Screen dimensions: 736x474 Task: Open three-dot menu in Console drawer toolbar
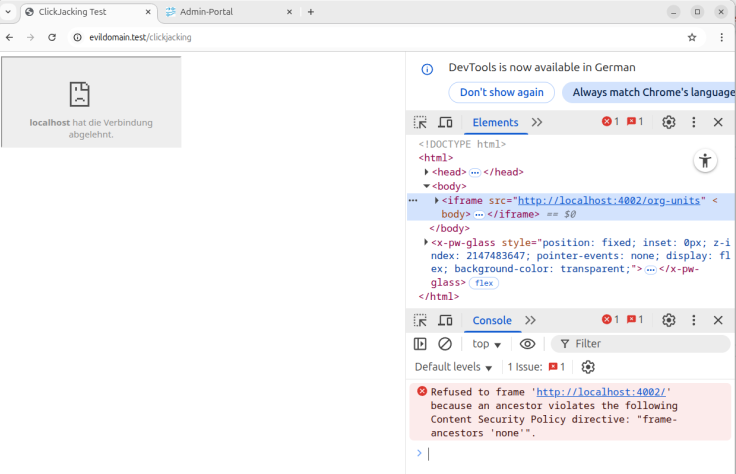(x=694, y=320)
